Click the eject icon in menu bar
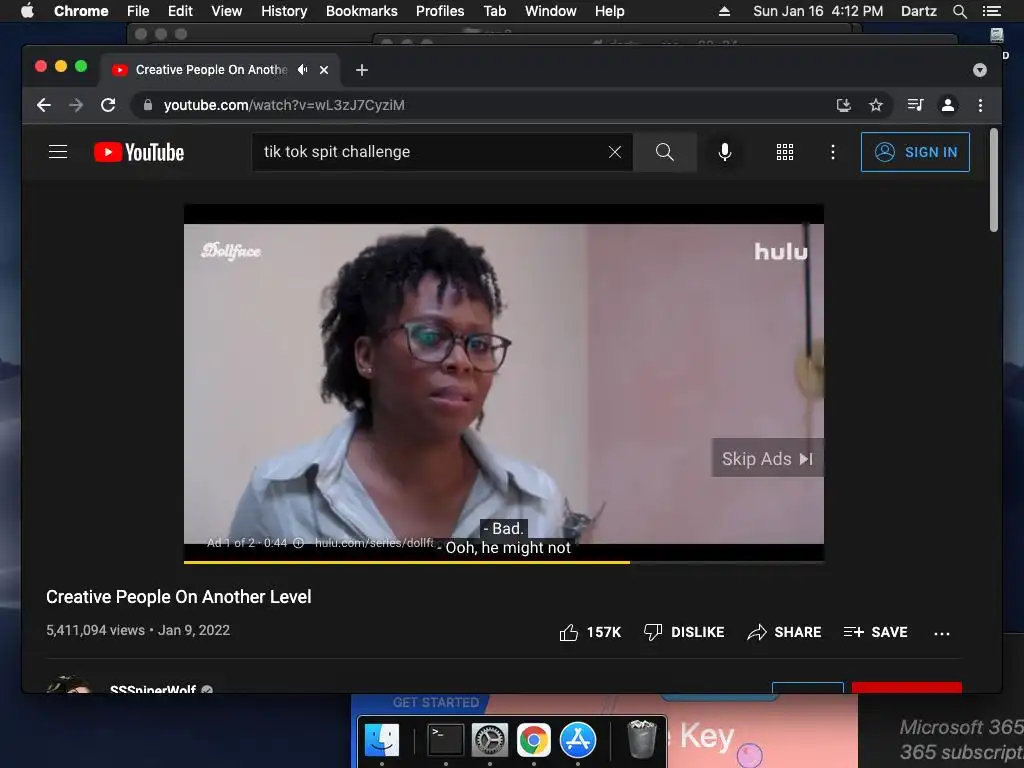 click(724, 11)
